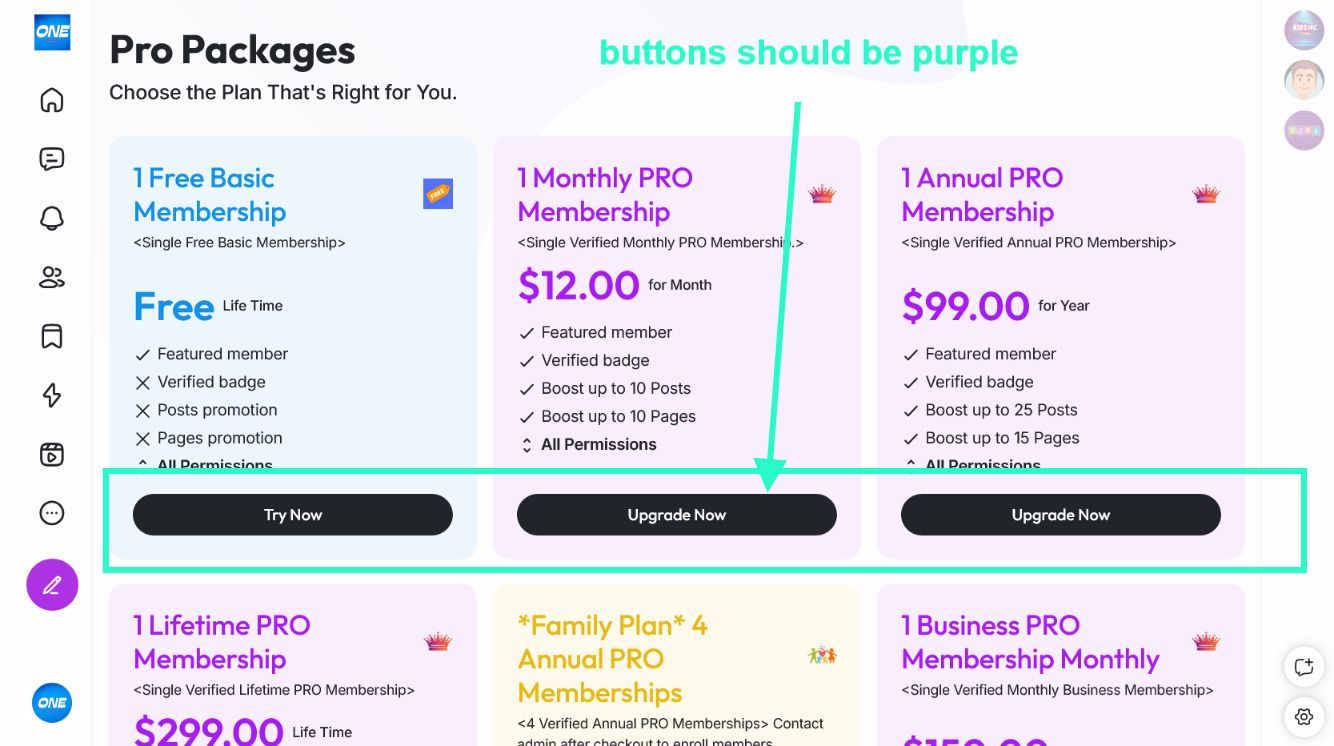Click the purple compose pencil button
Viewport: 1334px width, 746px height.
tap(52, 585)
